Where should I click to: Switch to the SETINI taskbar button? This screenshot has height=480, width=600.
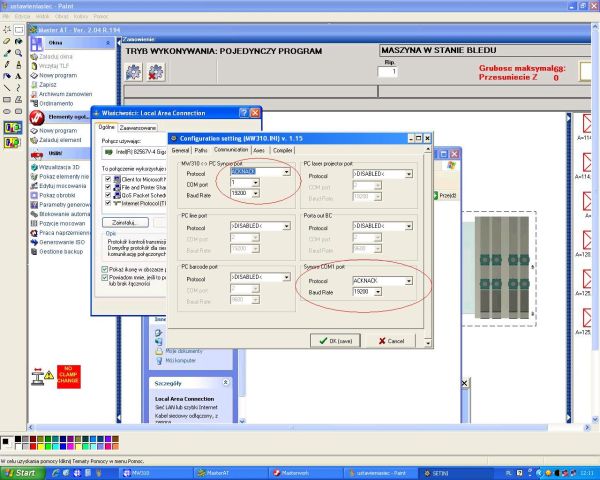click(453, 473)
